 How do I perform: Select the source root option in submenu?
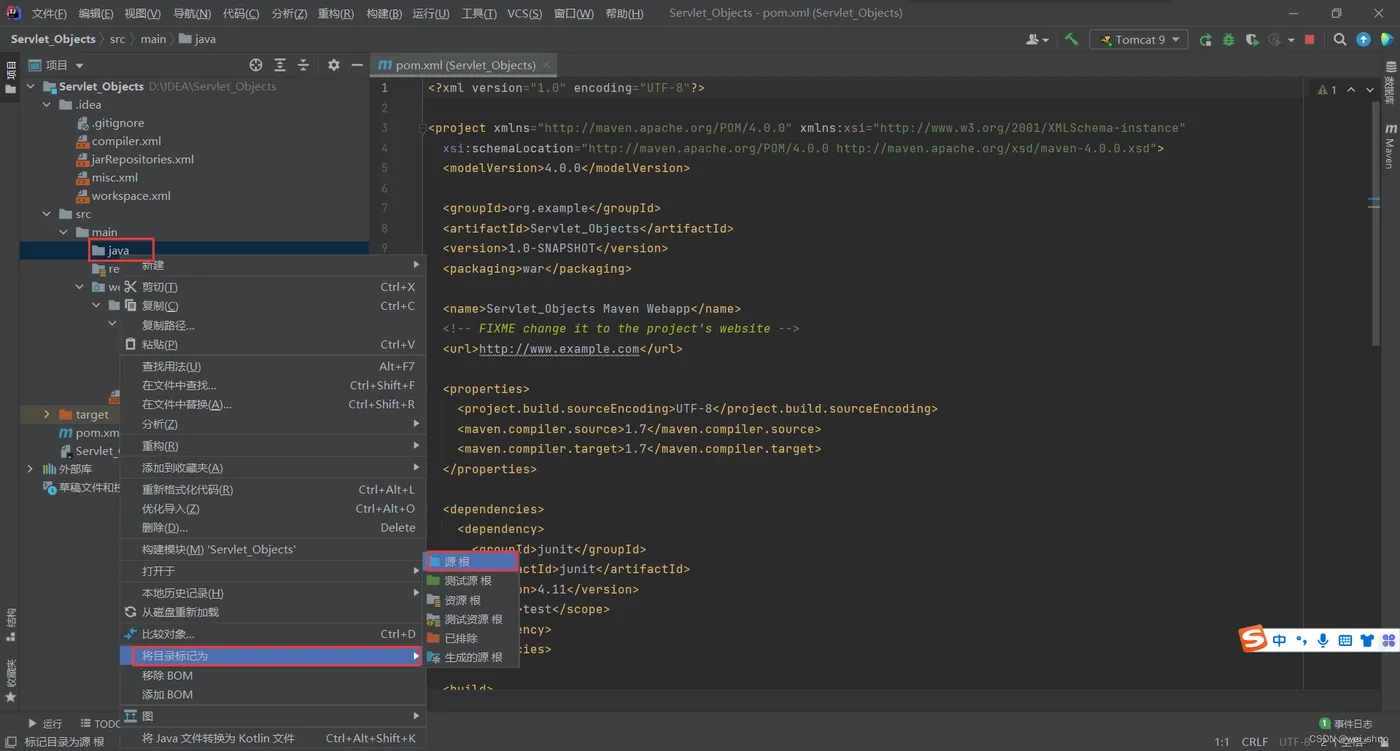(x=471, y=562)
